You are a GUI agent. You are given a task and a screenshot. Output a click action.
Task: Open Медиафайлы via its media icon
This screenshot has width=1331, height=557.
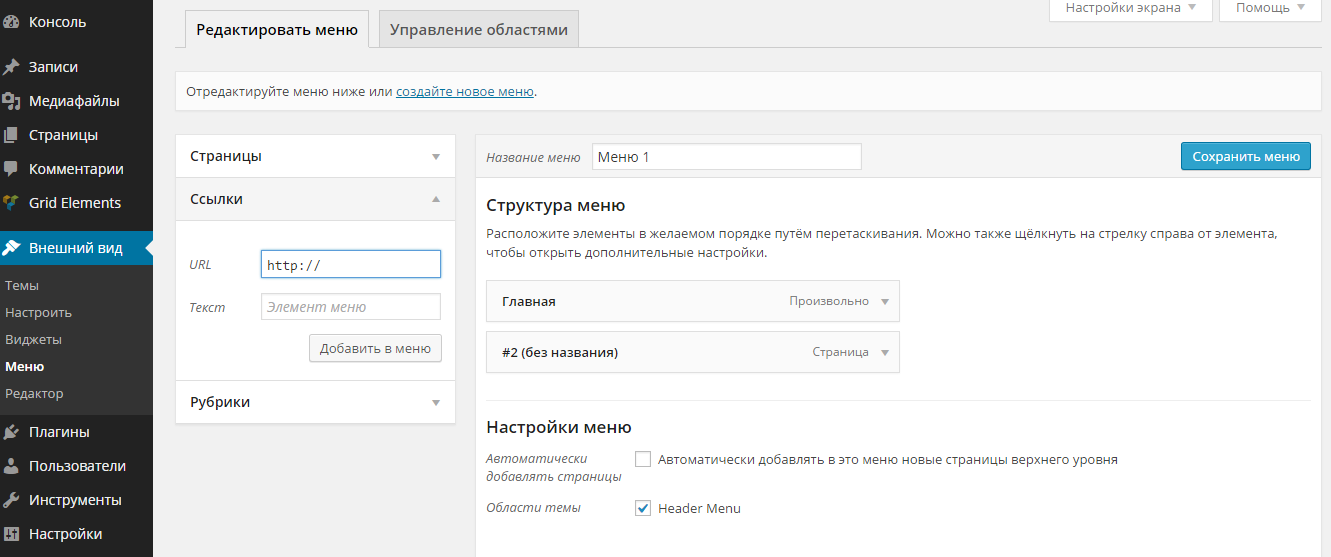click(x=12, y=101)
